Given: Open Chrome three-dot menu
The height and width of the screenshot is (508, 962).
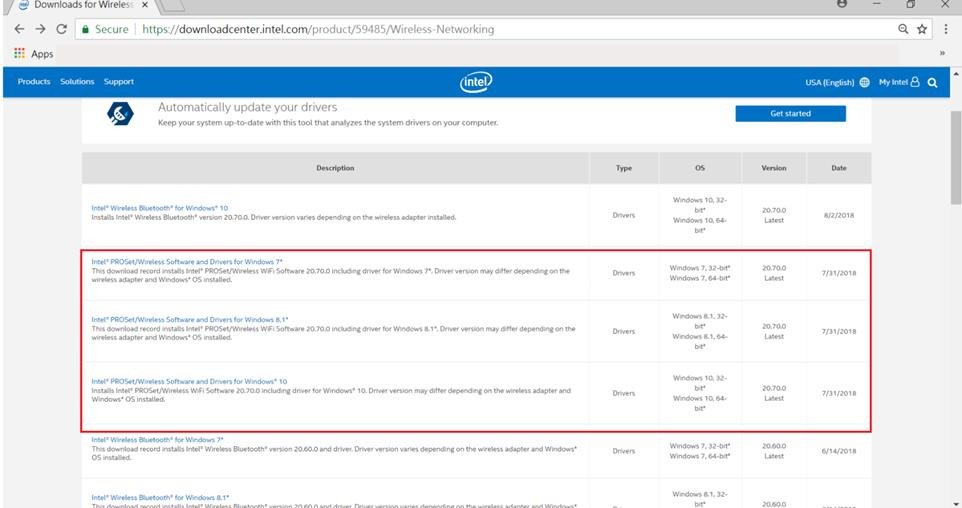Looking at the screenshot, I should [946, 29].
